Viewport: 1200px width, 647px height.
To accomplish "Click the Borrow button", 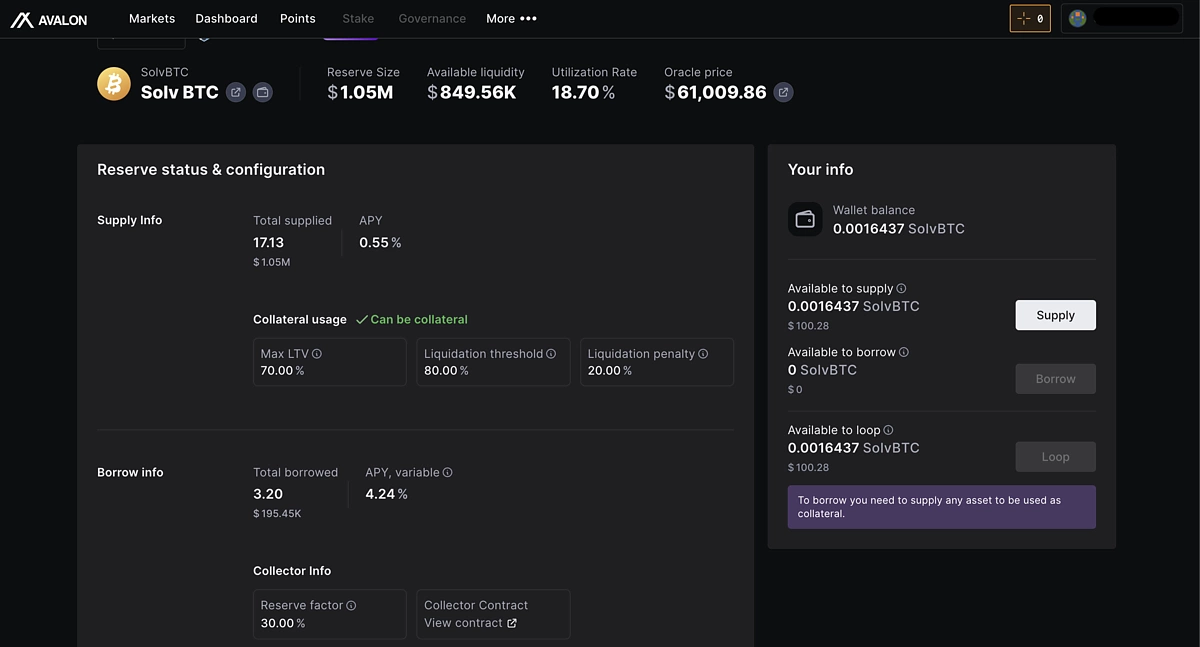I will click(1055, 379).
